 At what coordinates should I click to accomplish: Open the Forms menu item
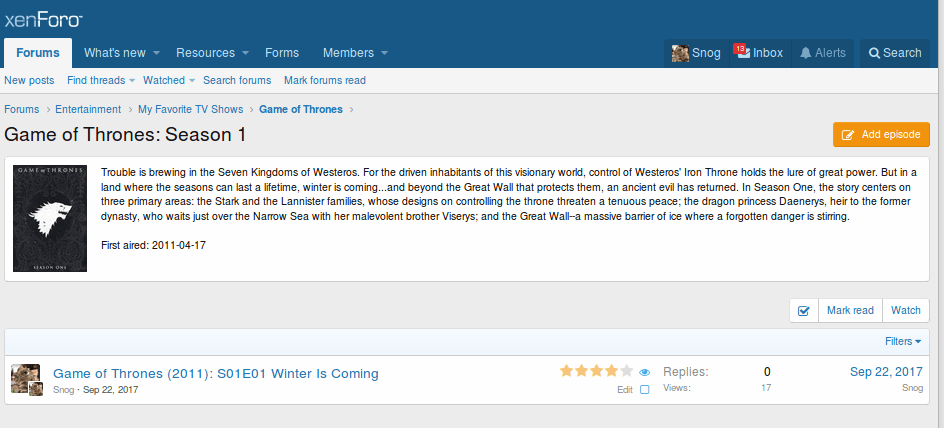(x=282, y=53)
